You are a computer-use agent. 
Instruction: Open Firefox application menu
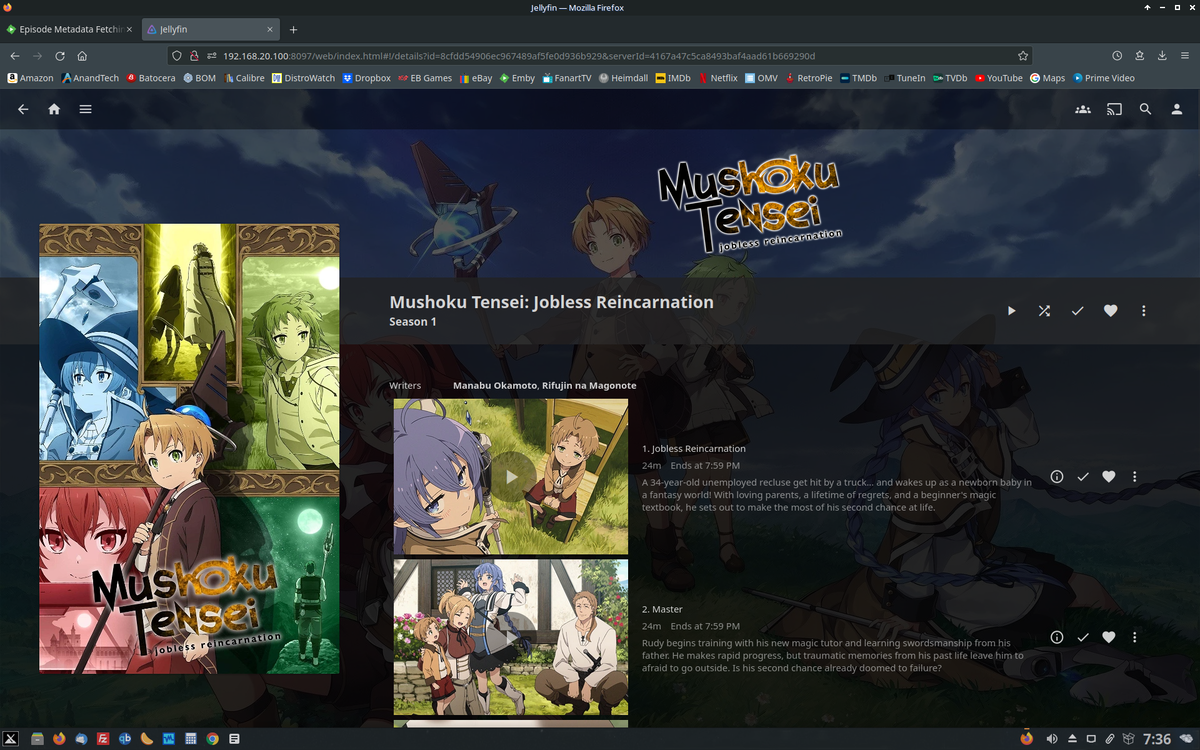click(x=1186, y=56)
